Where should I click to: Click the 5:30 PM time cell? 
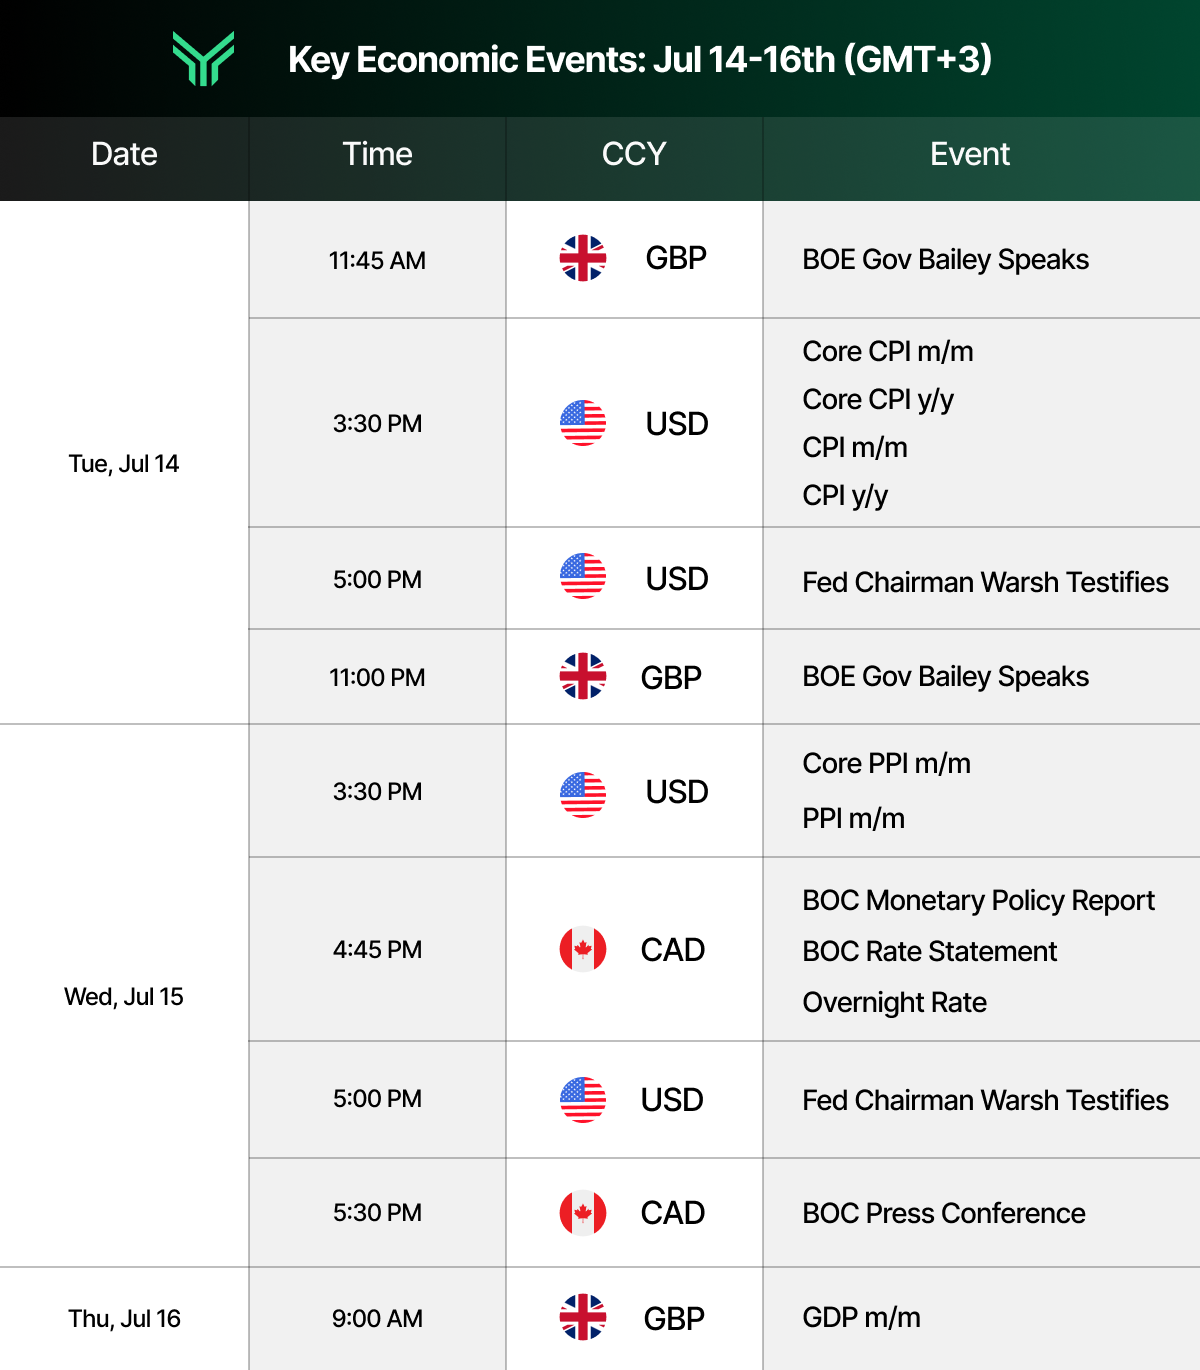pos(377,1213)
